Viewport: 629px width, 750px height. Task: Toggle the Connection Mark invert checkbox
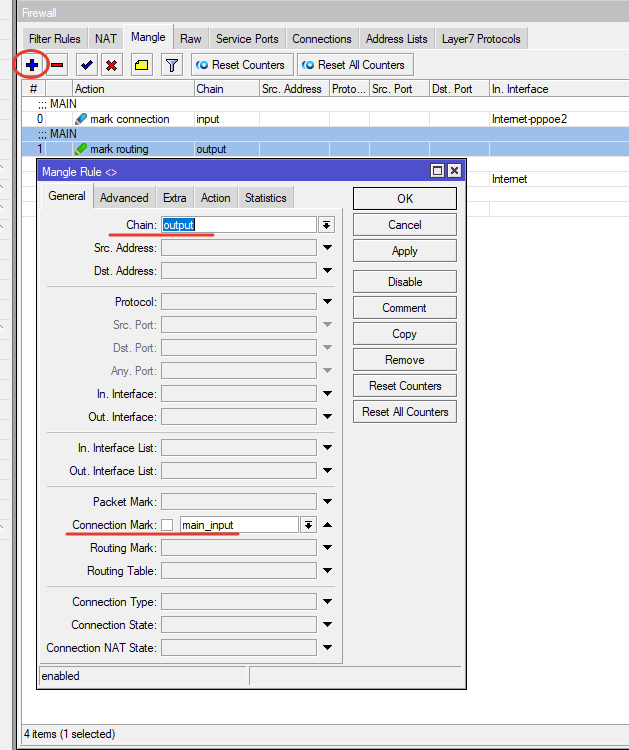[168, 525]
